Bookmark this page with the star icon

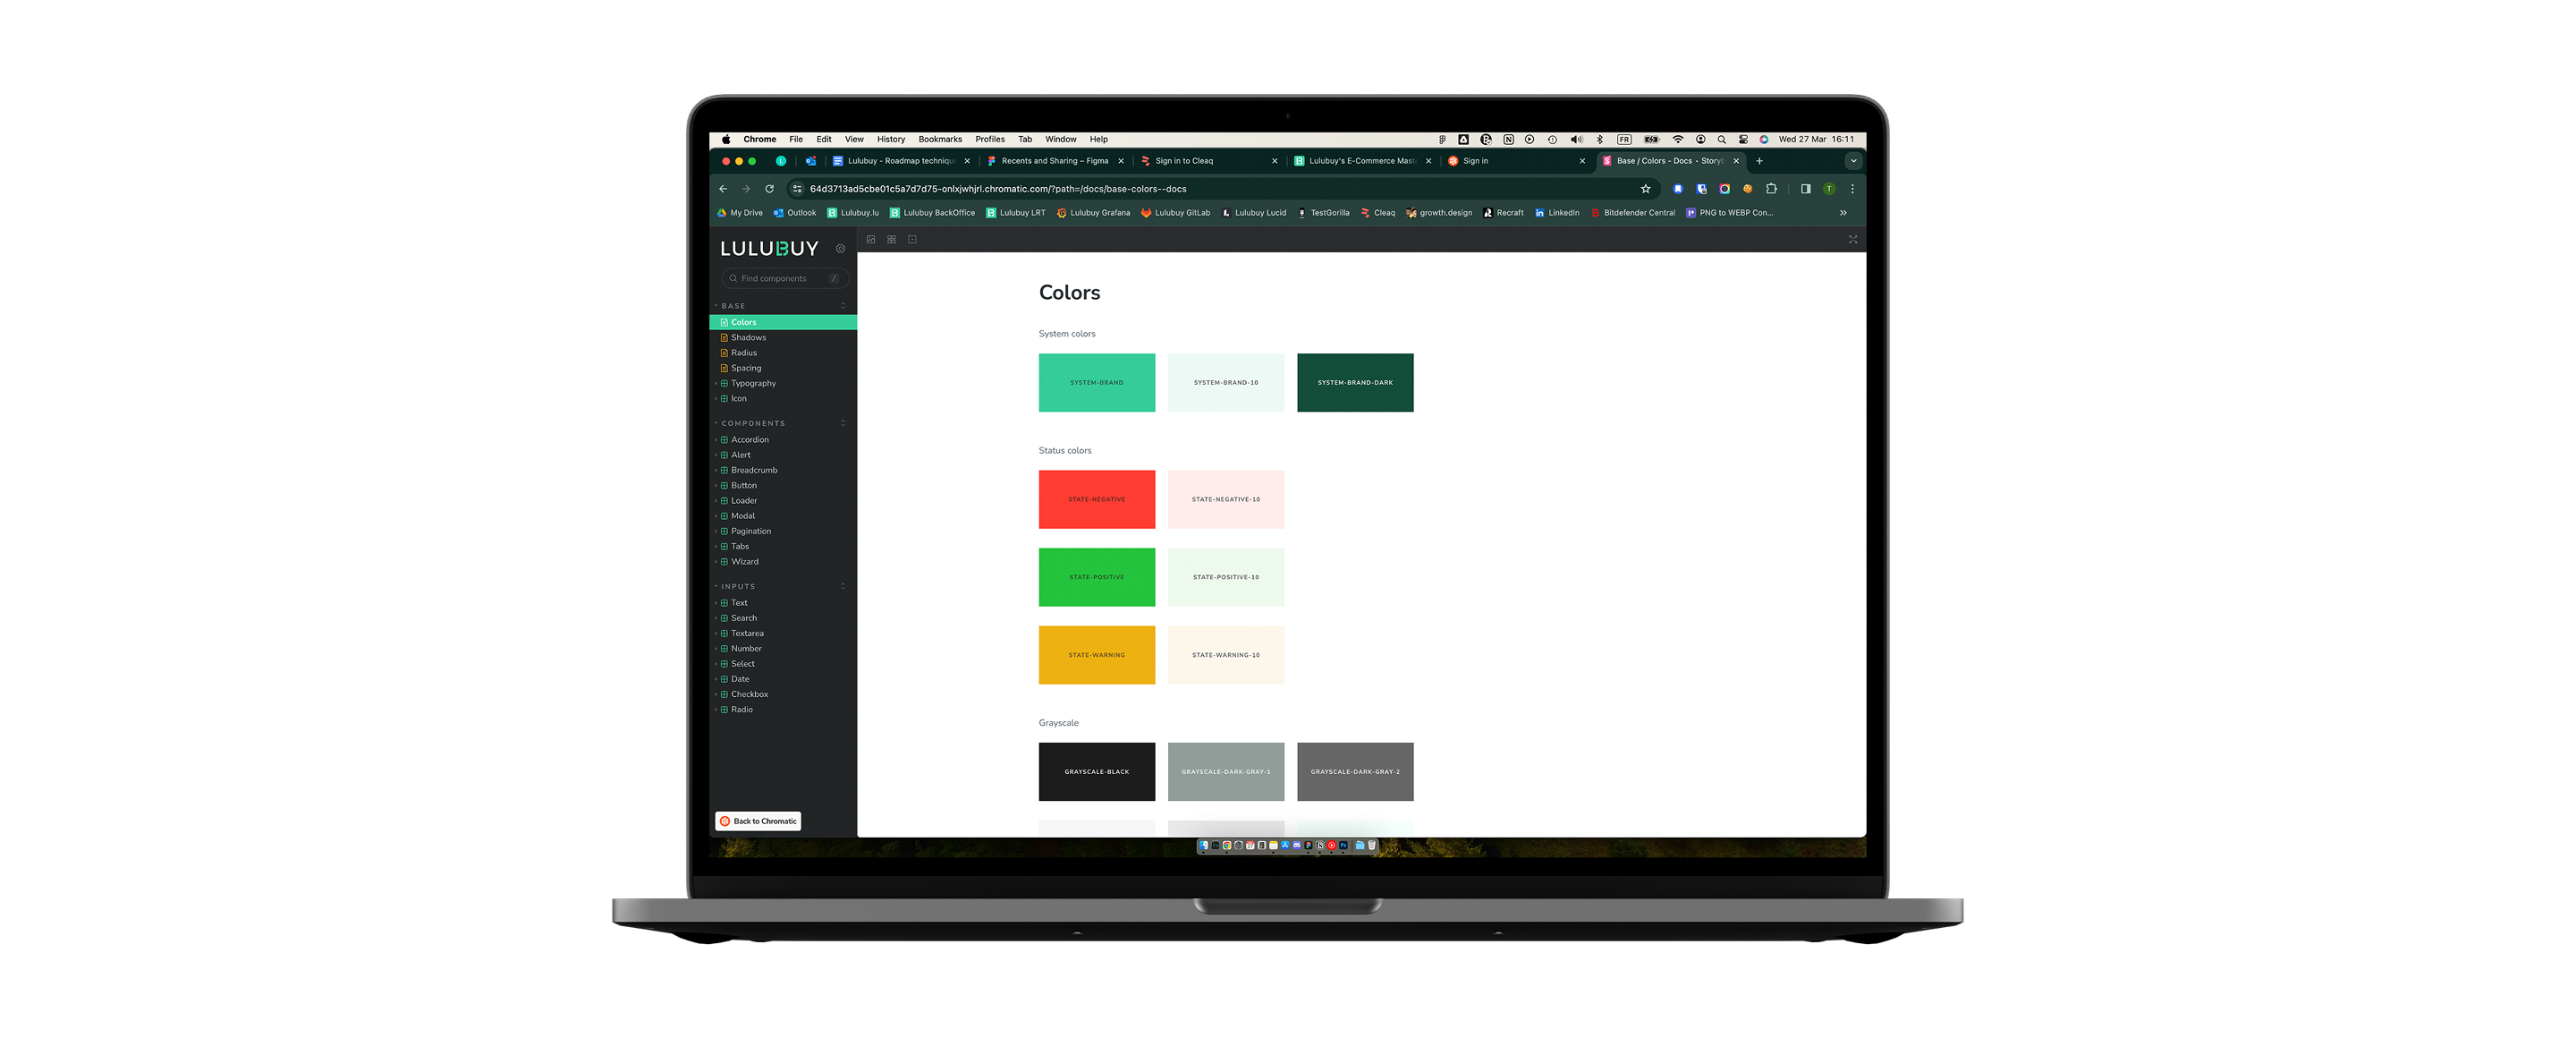tap(1645, 189)
